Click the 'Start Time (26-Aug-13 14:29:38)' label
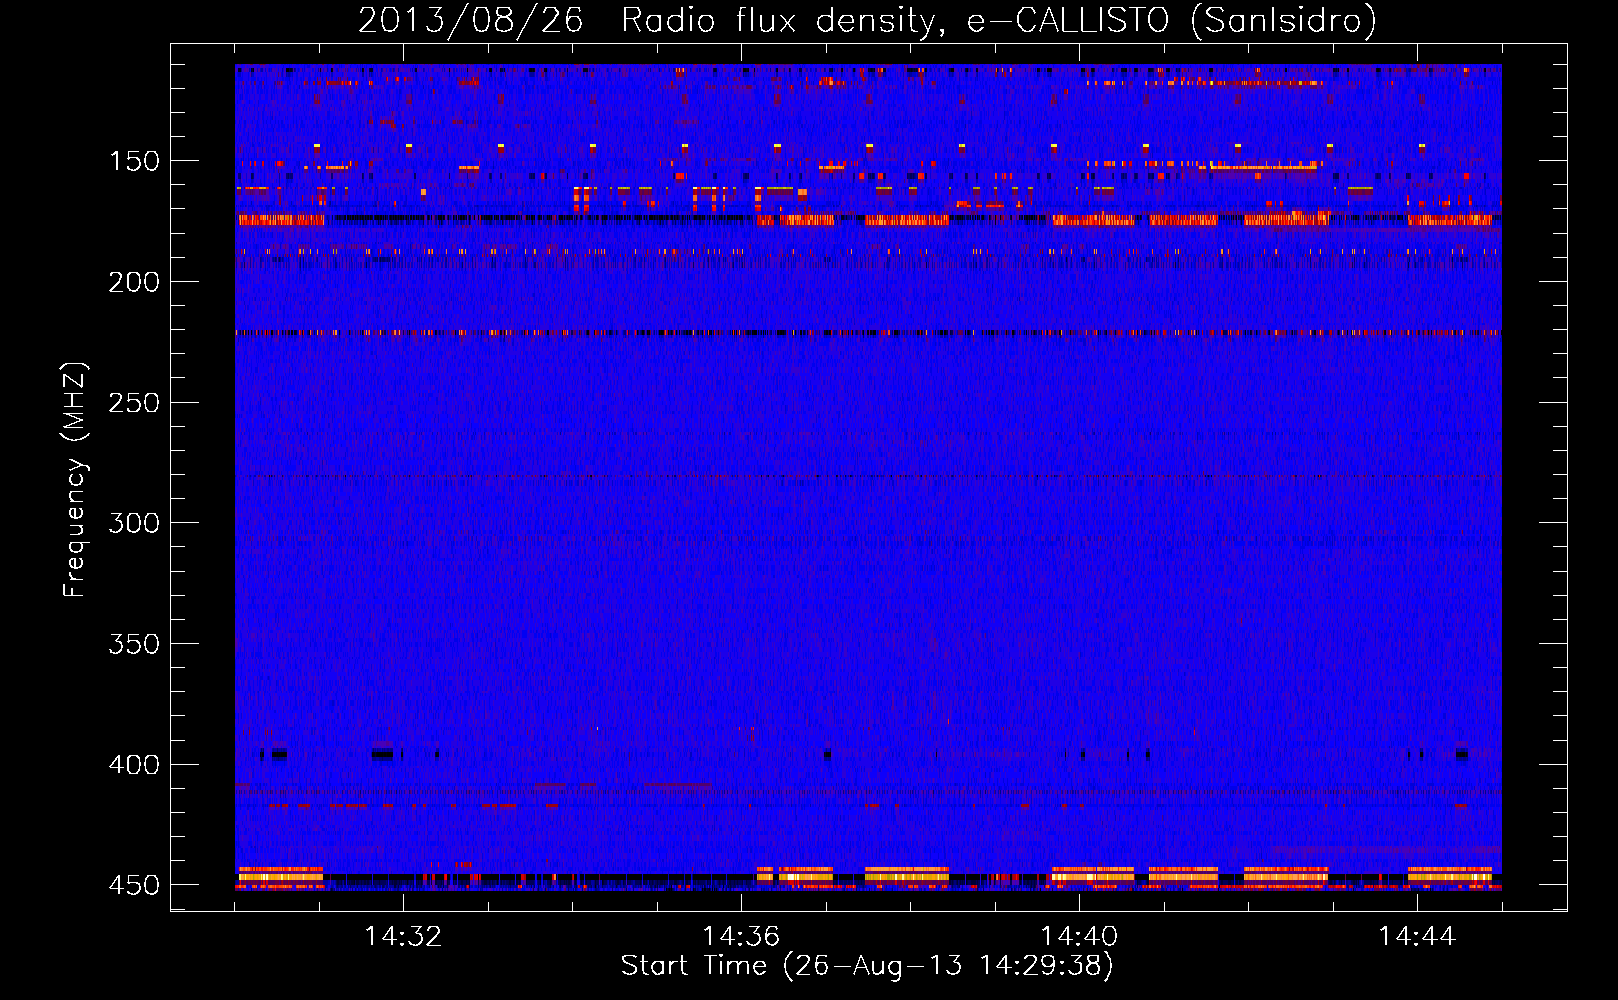The height and width of the screenshot is (1000, 1618). tap(867, 966)
